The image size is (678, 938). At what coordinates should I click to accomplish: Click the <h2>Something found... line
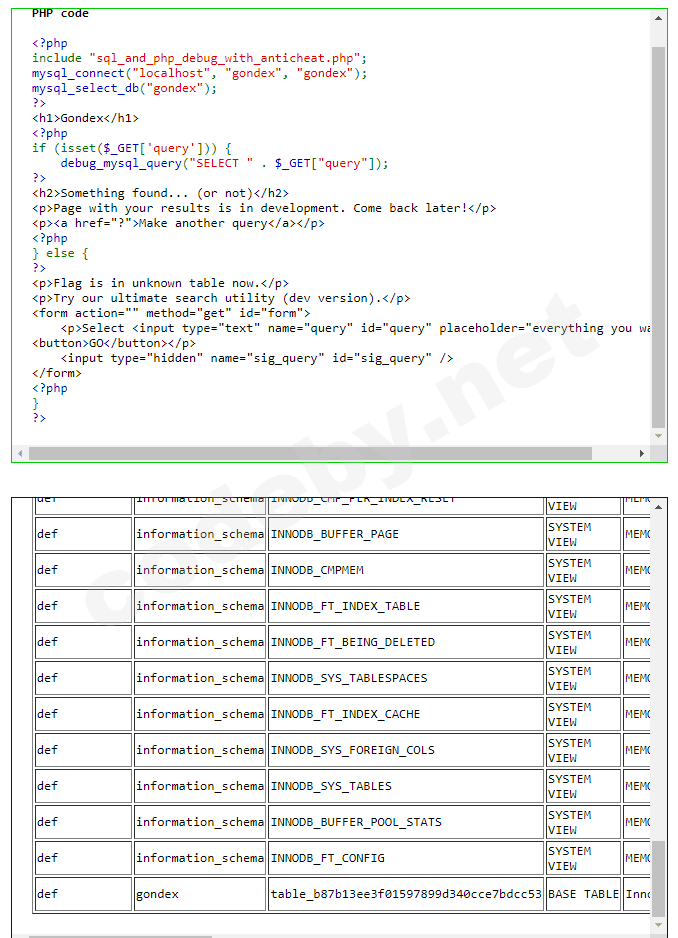pyautogui.click(x=160, y=193)
